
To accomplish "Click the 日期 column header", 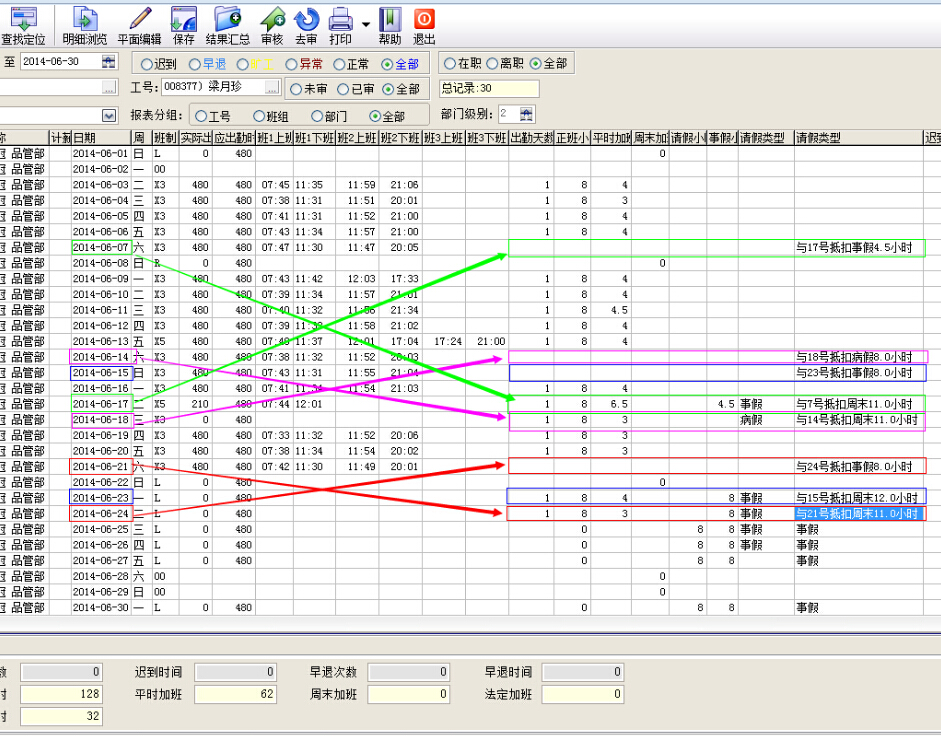I will 101,137.
